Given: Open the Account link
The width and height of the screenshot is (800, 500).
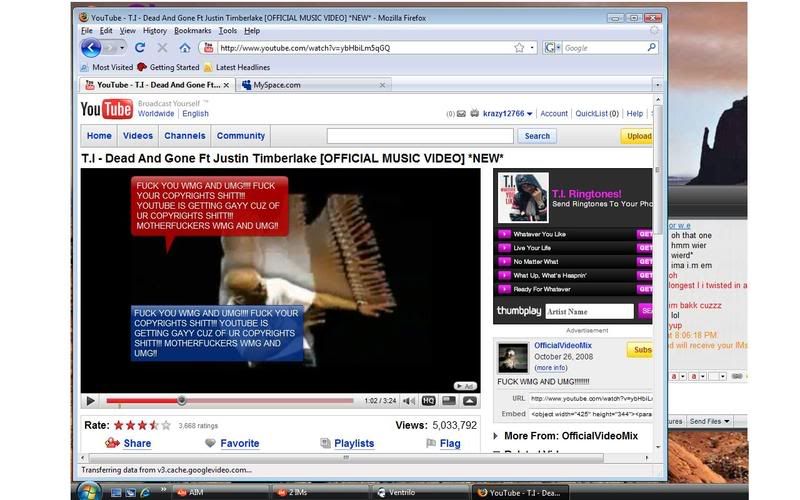Looking at the screenshot, I should pos(554,114).
